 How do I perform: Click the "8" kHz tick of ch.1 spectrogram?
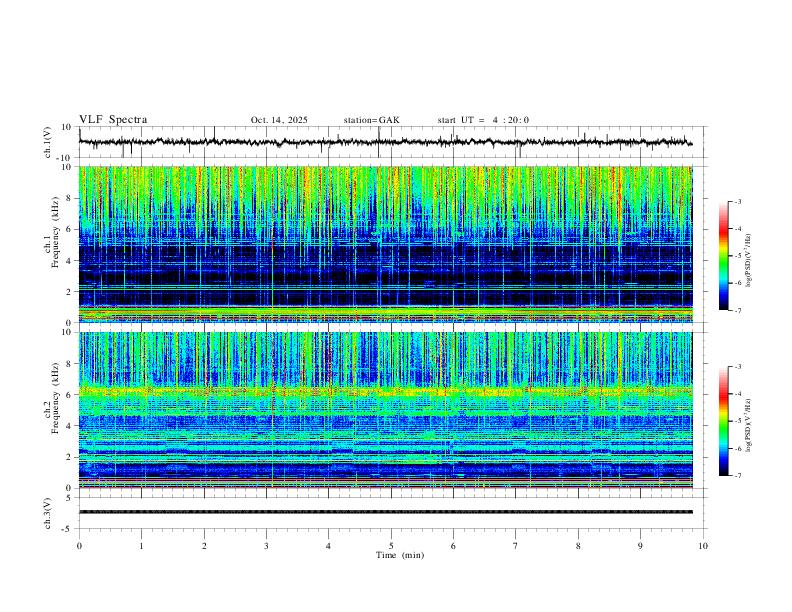pos(69,198)
